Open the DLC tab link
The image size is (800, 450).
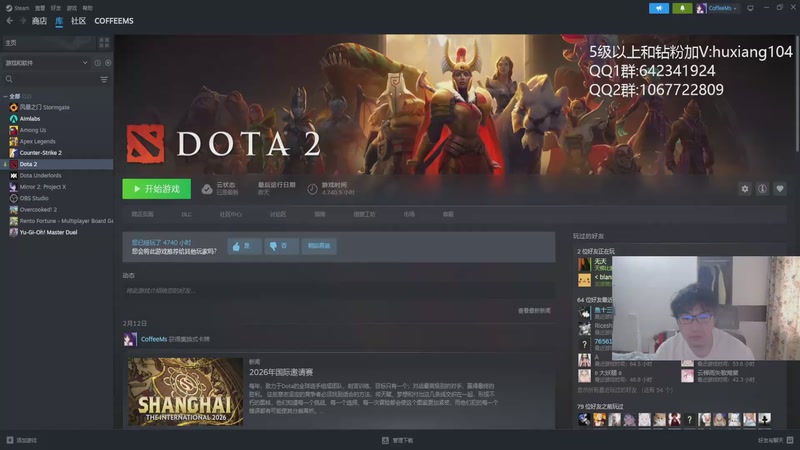[187, 214]
